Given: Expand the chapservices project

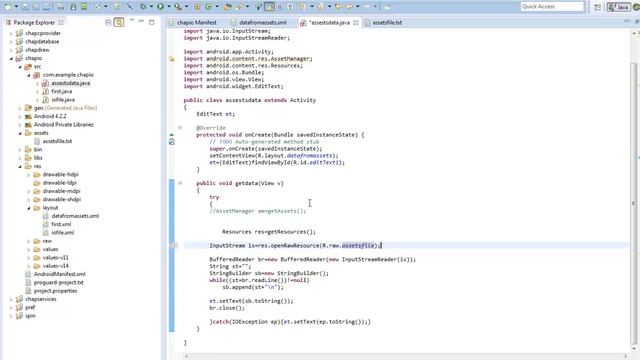Looking at the screenshot, I should 11,299.
